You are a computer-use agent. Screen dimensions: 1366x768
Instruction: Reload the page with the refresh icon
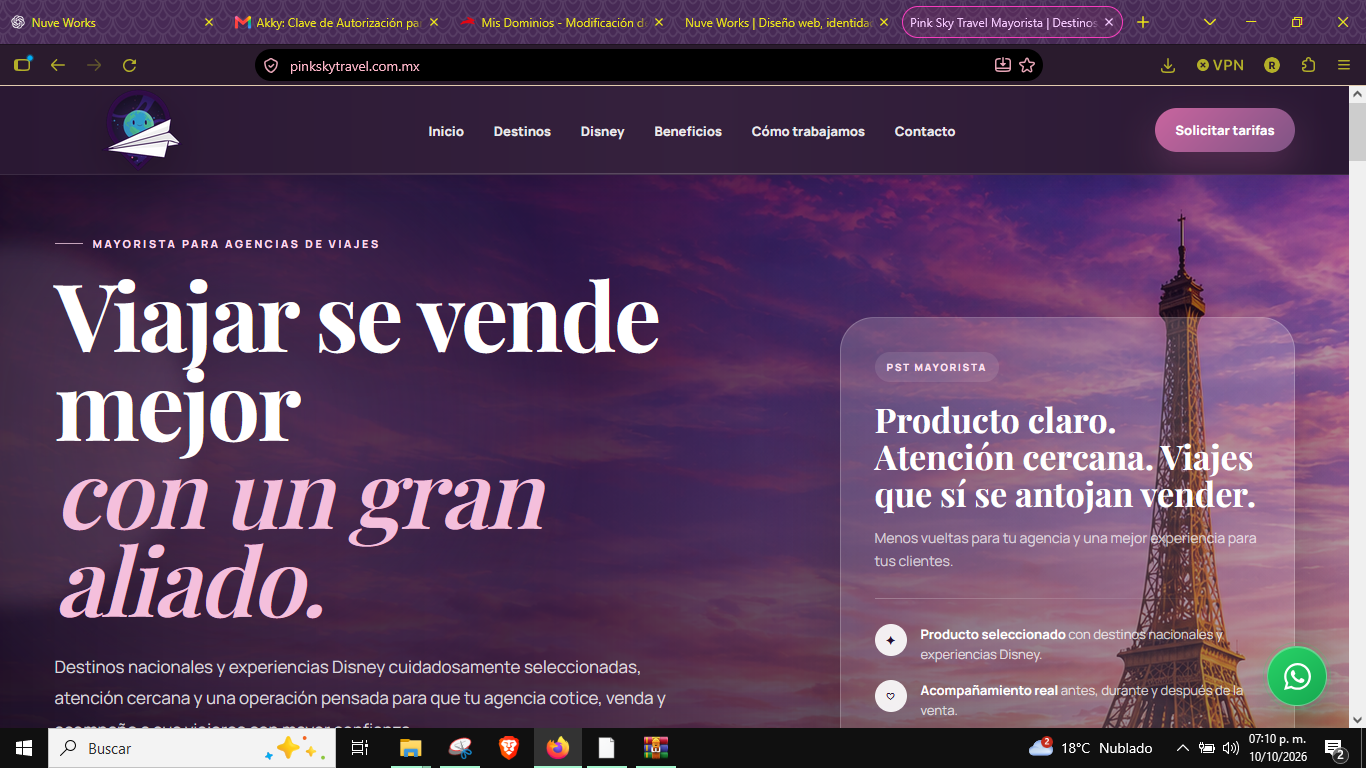tap(129, 65)
